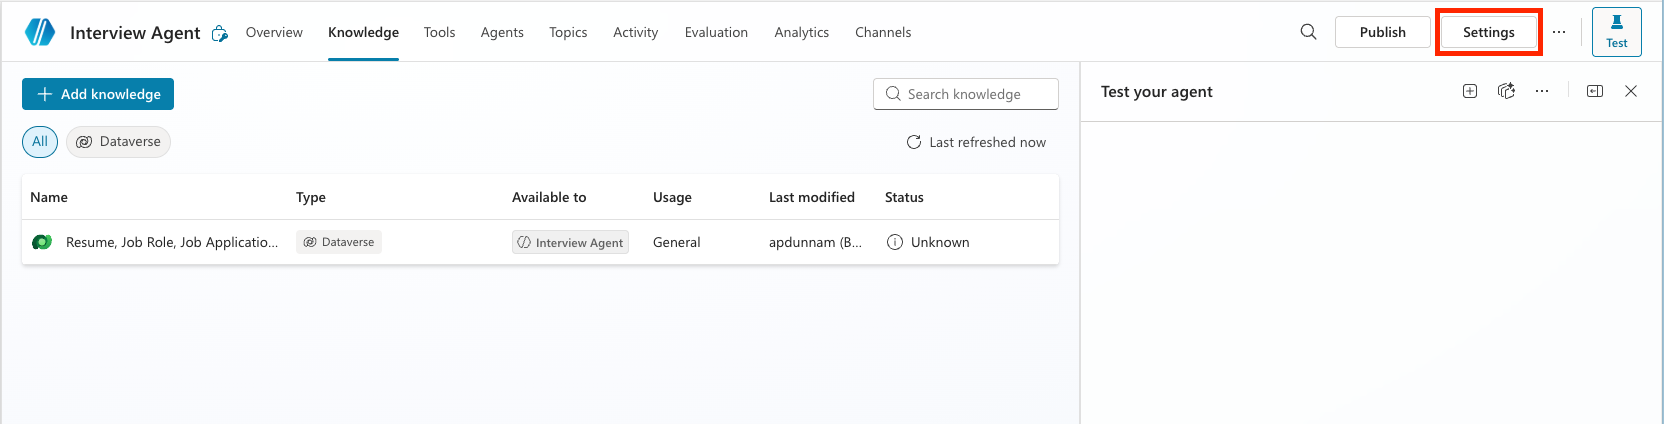Open the test panel more options ellipsis
Viewport: 1664px width, 424px height.
pos(1542,91)
